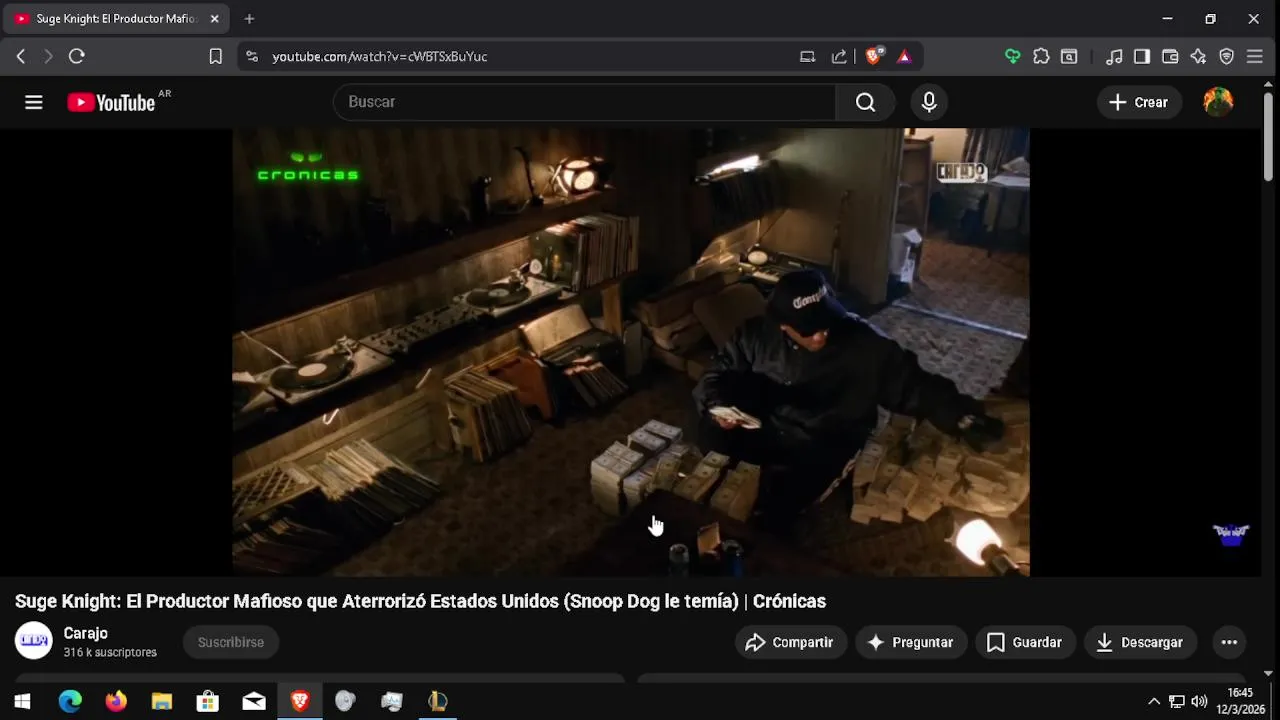Go back in browser history
Image resolution: width=1280 pixels, height=720 pixels.
[21, 56]
